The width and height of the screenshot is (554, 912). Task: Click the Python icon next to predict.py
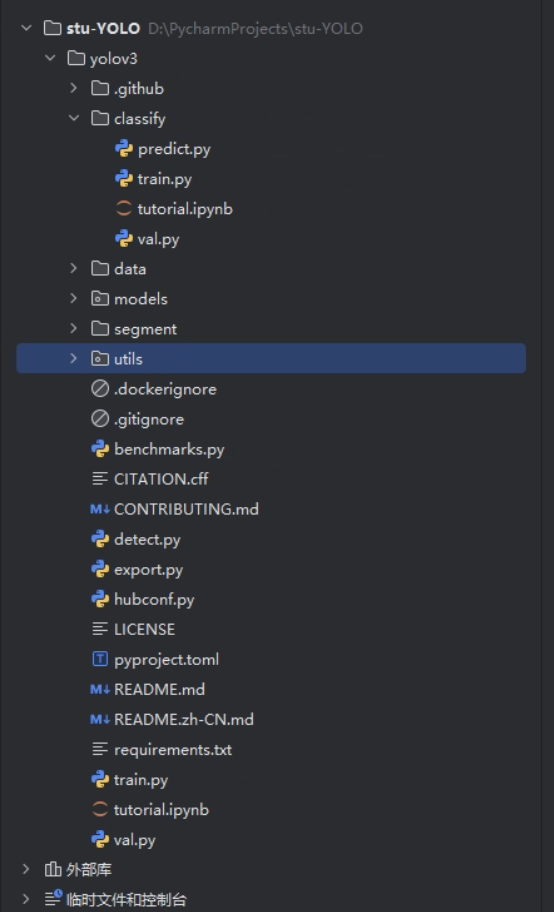(123, 149)
